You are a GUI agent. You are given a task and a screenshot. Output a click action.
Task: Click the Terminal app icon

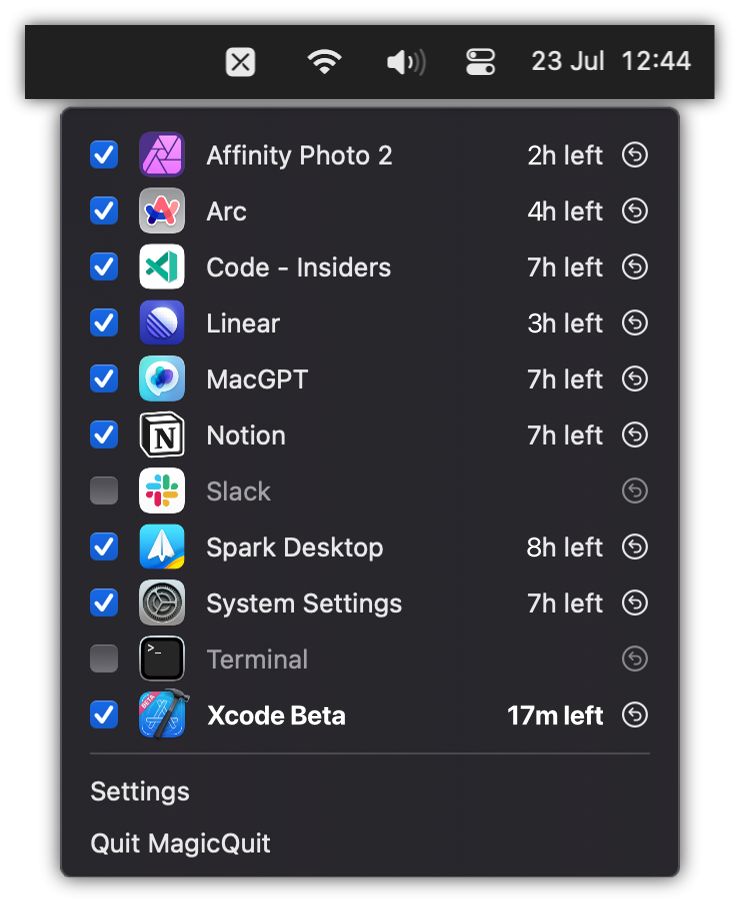[x=162, y=659]
